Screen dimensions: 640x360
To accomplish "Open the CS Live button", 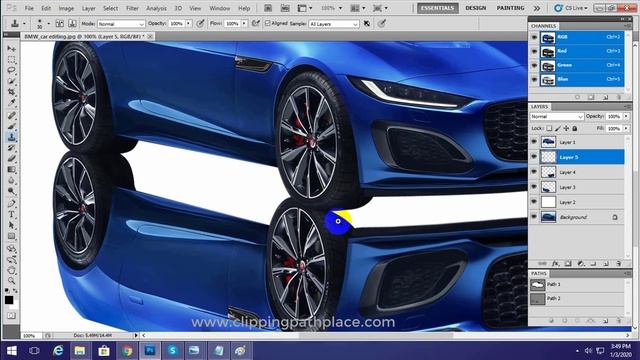I will [x=571, y=8].
